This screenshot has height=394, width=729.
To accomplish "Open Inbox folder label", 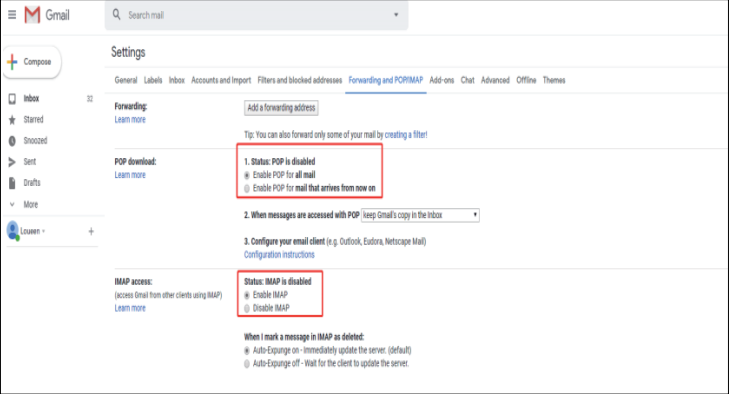I will pyautogui.click(x=31, y=99).
